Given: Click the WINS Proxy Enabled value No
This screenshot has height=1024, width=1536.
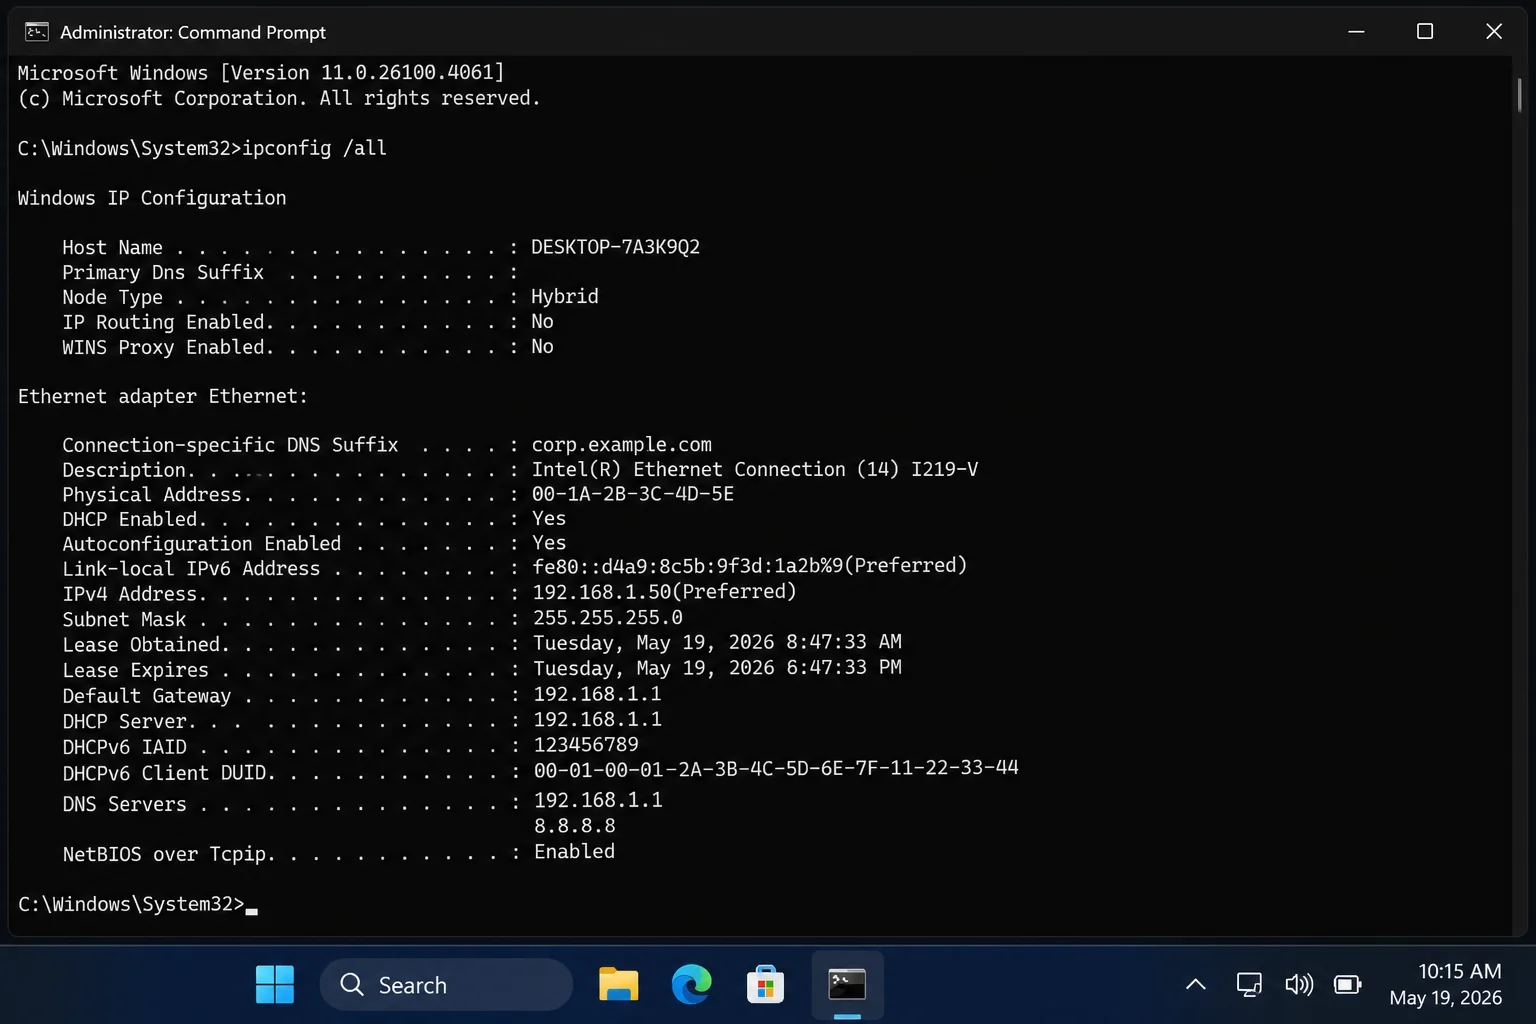Looking at the screenshot, I should pyautogui.click(x=542, y=346).
